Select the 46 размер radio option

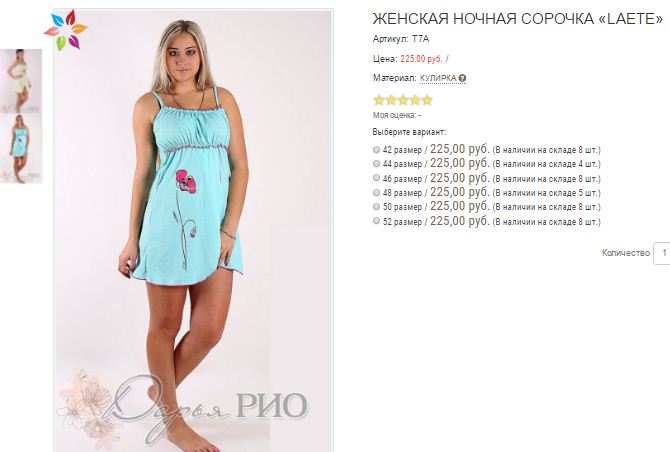click(376, 178)
